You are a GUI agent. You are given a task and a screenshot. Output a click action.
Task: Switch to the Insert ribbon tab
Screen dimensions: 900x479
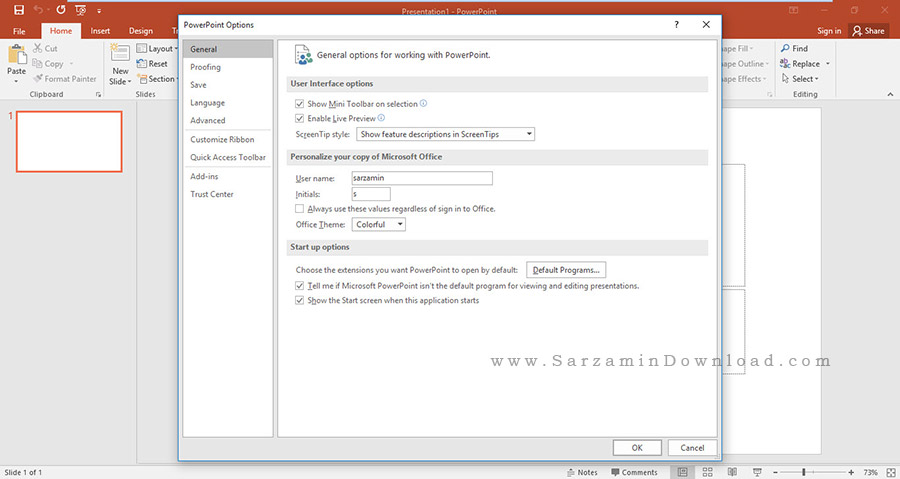(x=100, y=31)
